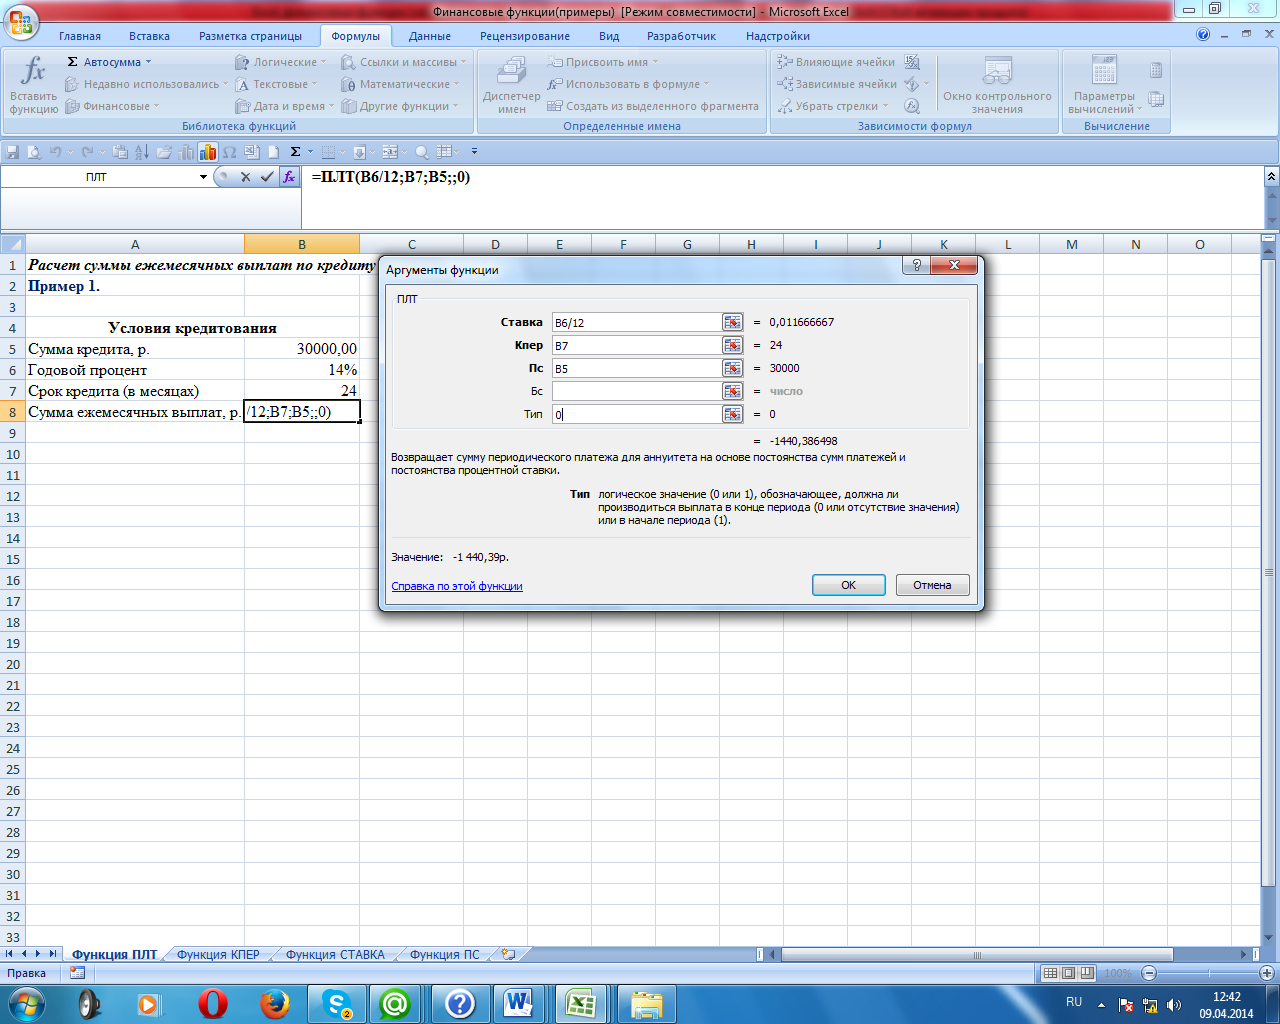Click Excel help icon in ribbon
The height and width of the screenshot is (1024, 1280).
pyautogui.click(x=1203, y=35)
